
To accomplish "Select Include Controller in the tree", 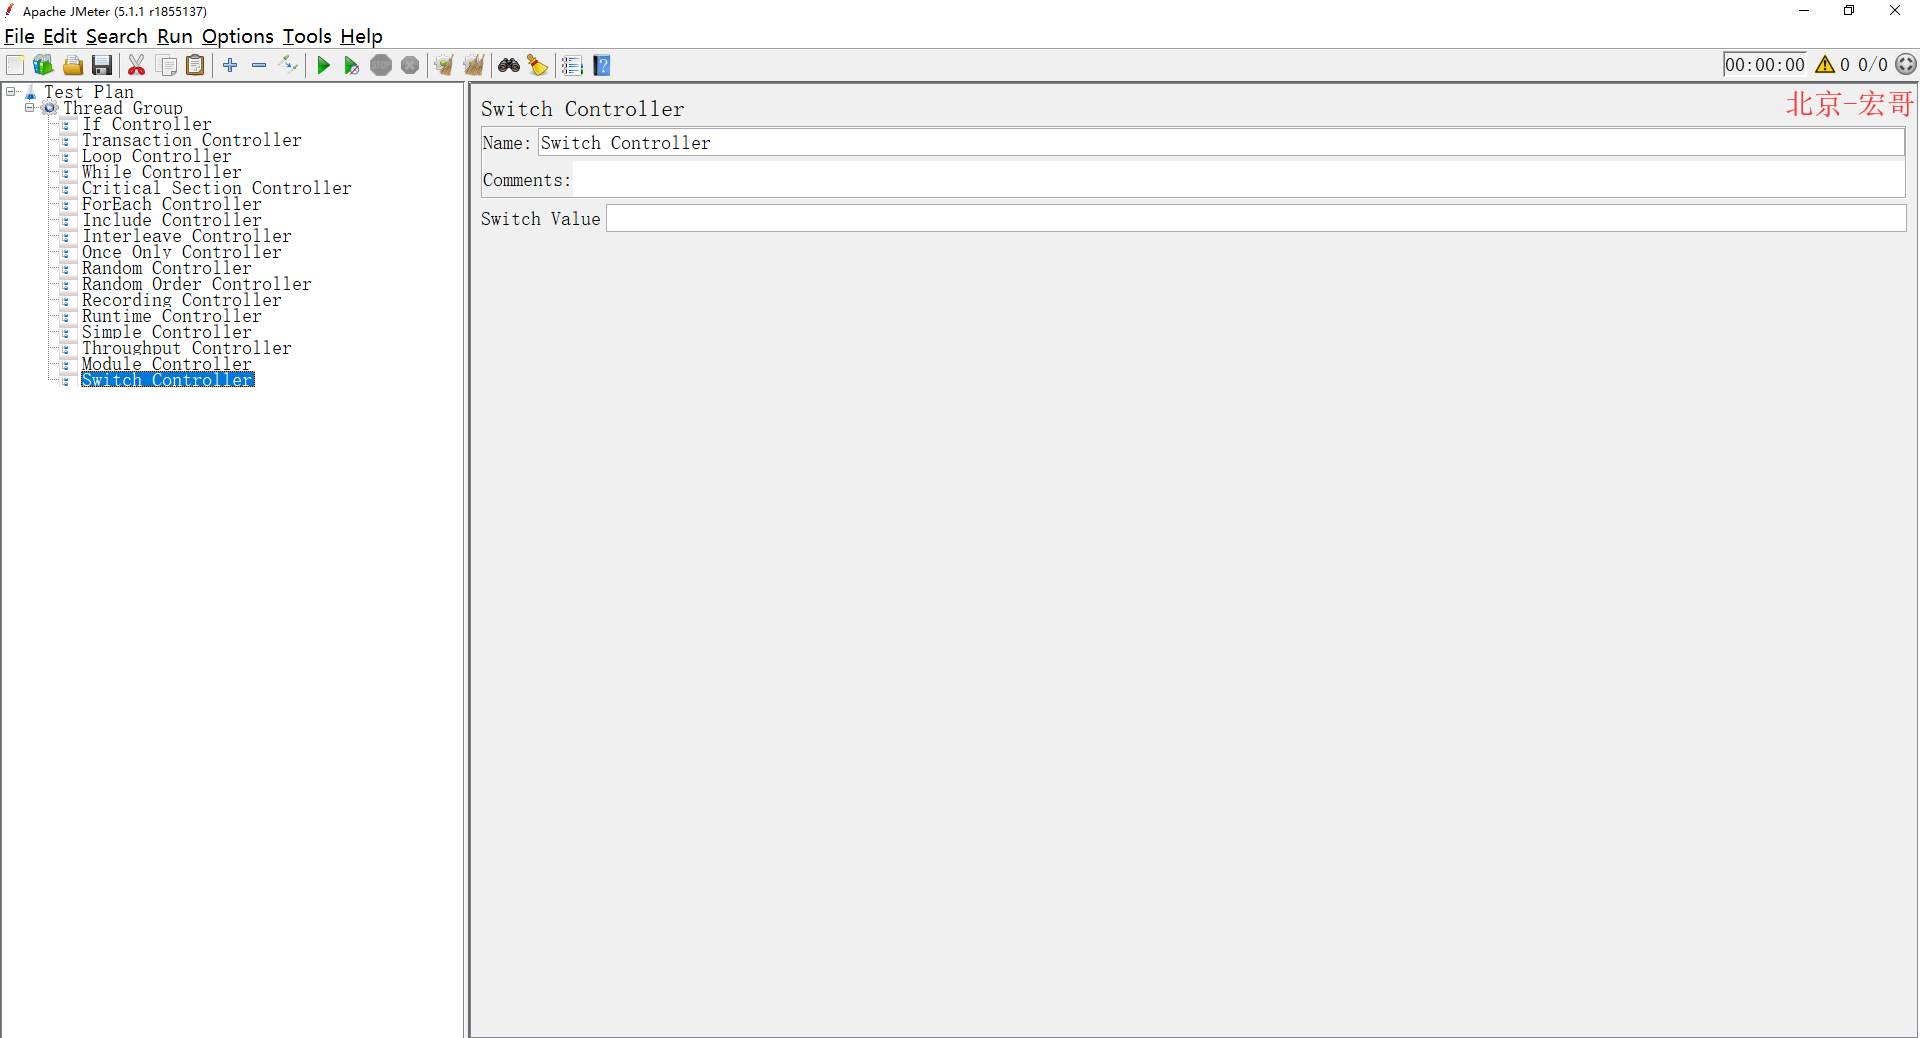I will click(x=172, y=220).
